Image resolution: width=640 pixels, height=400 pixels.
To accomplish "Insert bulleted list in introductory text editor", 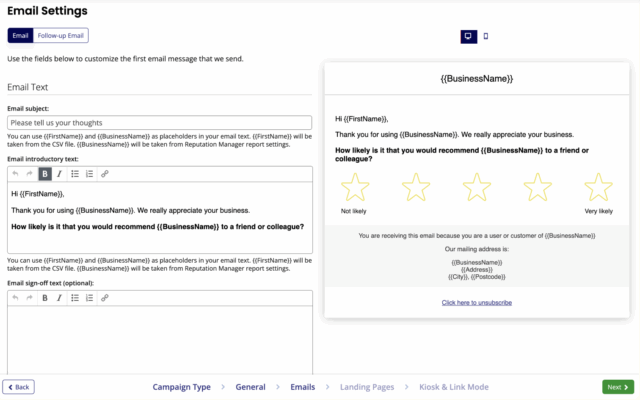I will tap(75, 174).
